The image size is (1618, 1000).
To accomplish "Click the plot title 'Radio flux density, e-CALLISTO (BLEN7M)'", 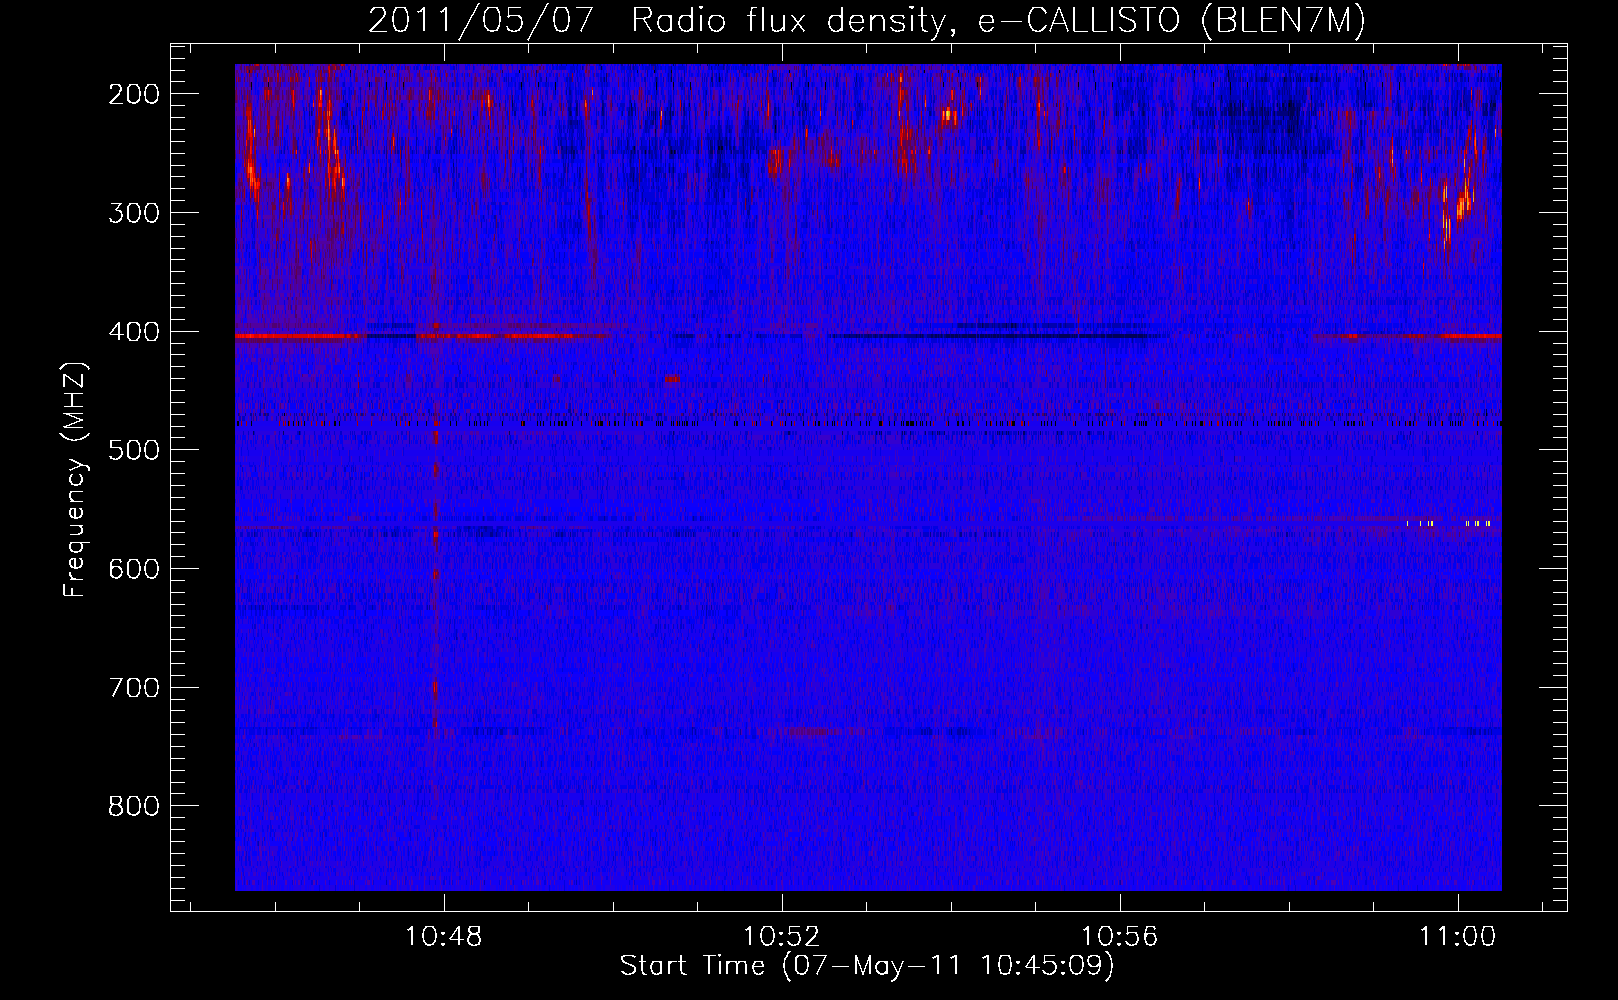I will point(998,21).
